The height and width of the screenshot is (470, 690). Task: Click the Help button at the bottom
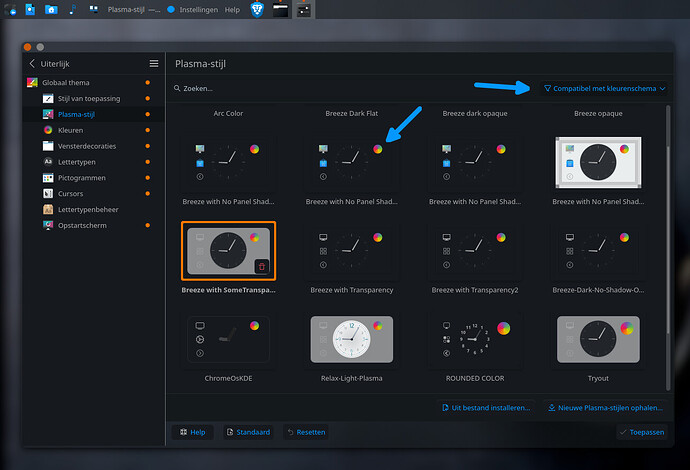tap(192, 432)
